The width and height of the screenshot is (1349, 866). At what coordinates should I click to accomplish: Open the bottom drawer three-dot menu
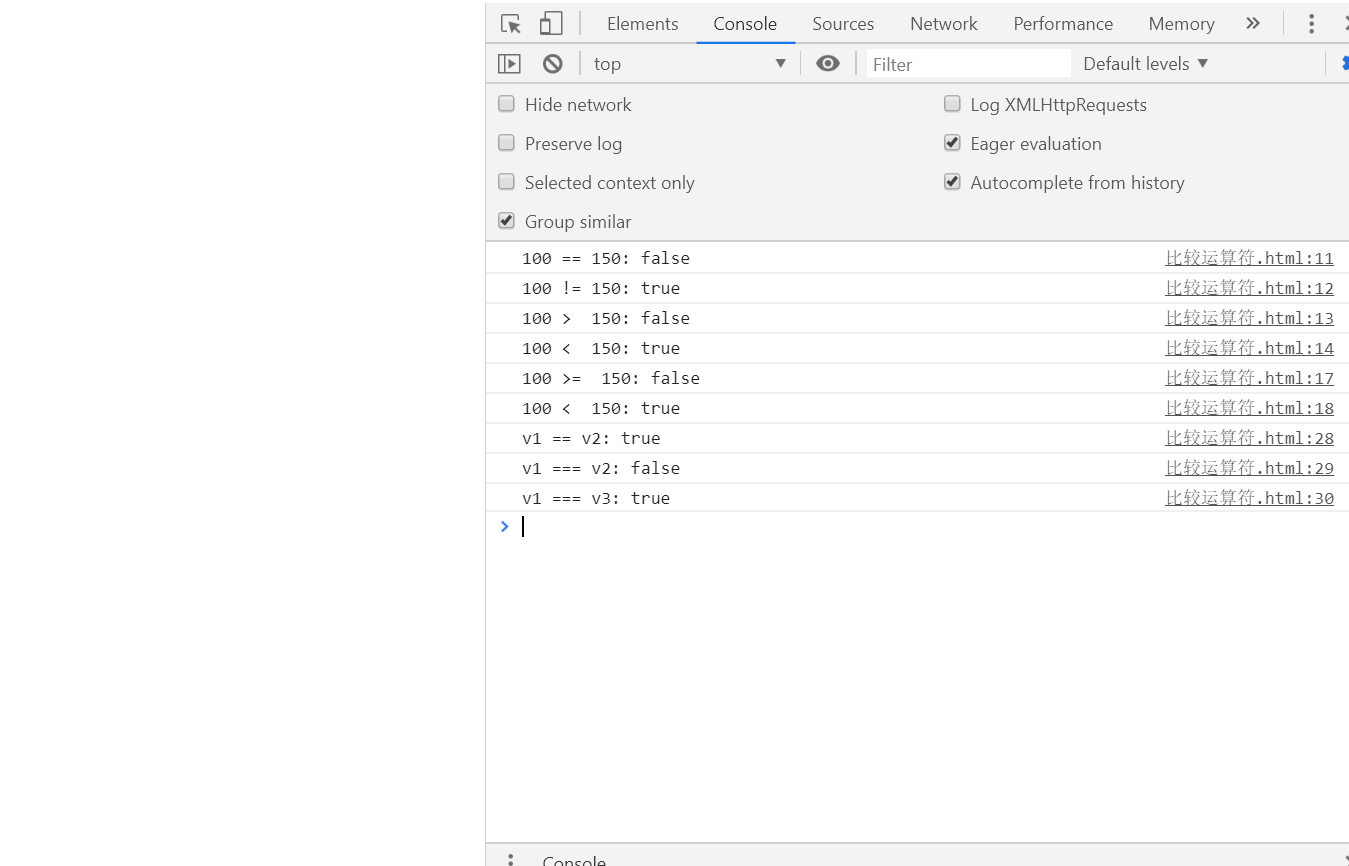[510, 860]
